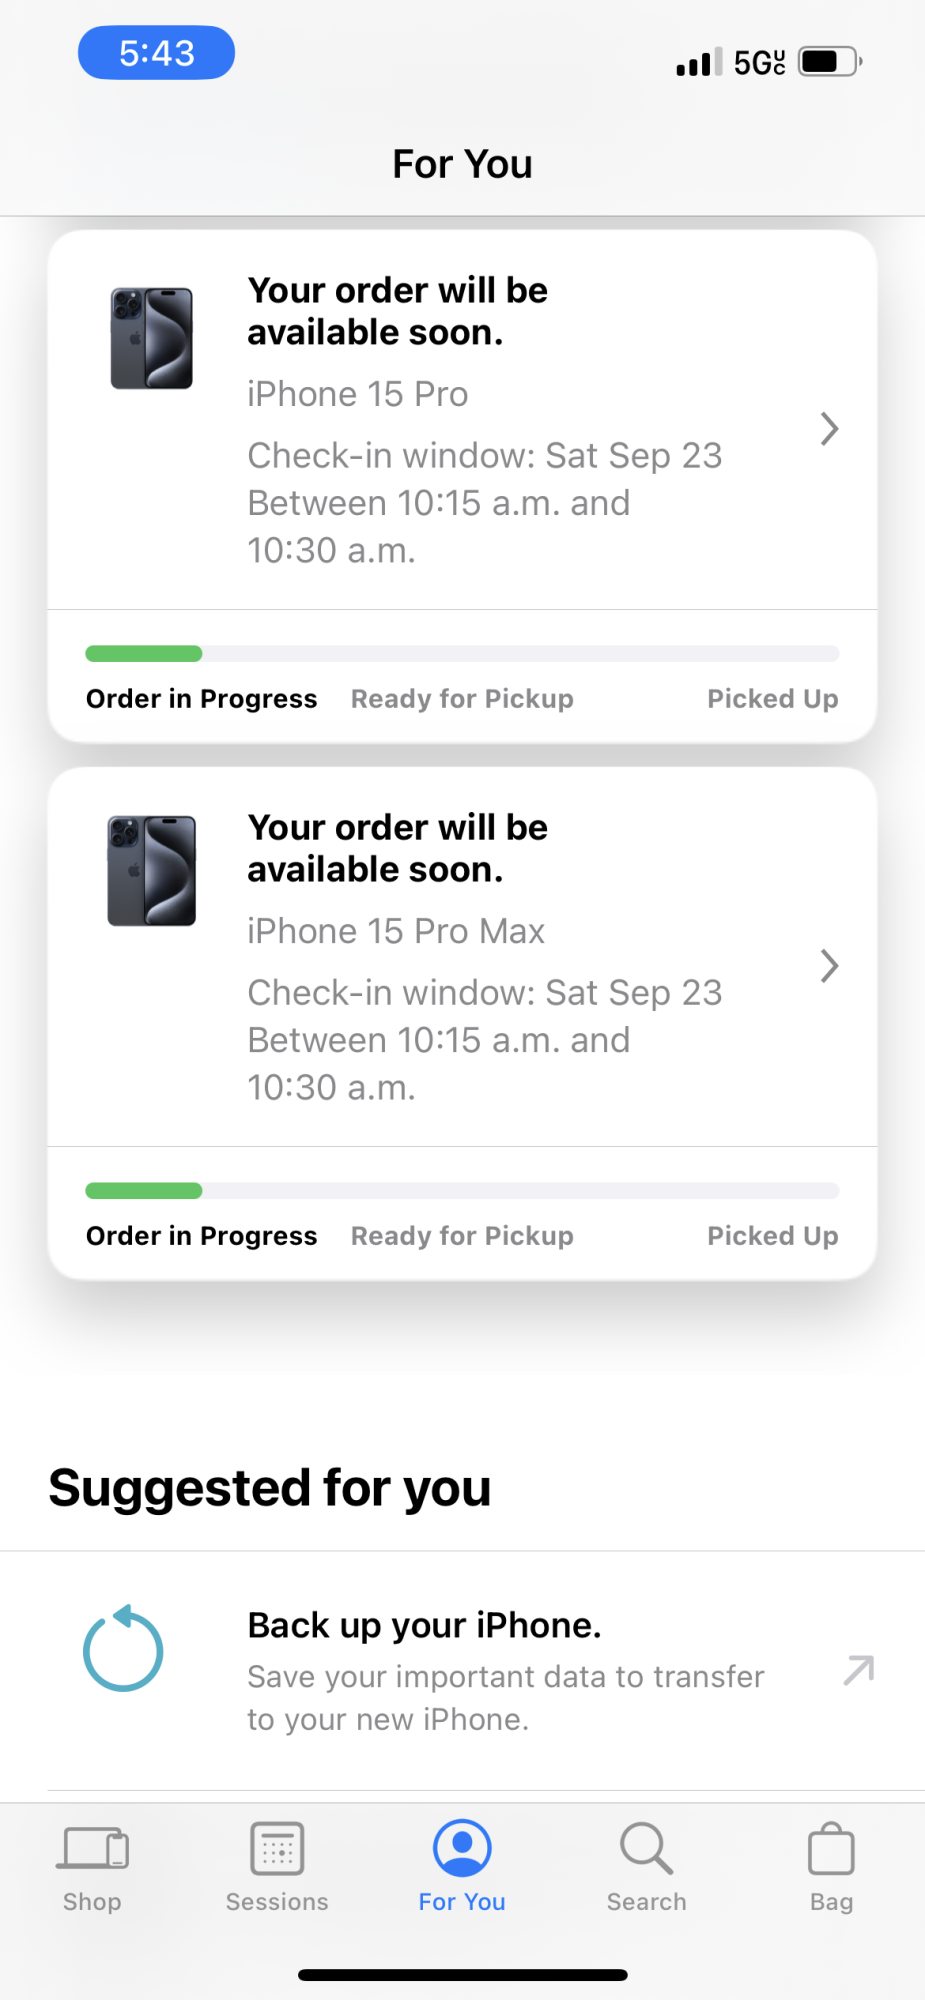The height and width of the screenshot is (2000, 925).
Task: Tap the backup circular arrow icon
Action: pos(123,1650)
